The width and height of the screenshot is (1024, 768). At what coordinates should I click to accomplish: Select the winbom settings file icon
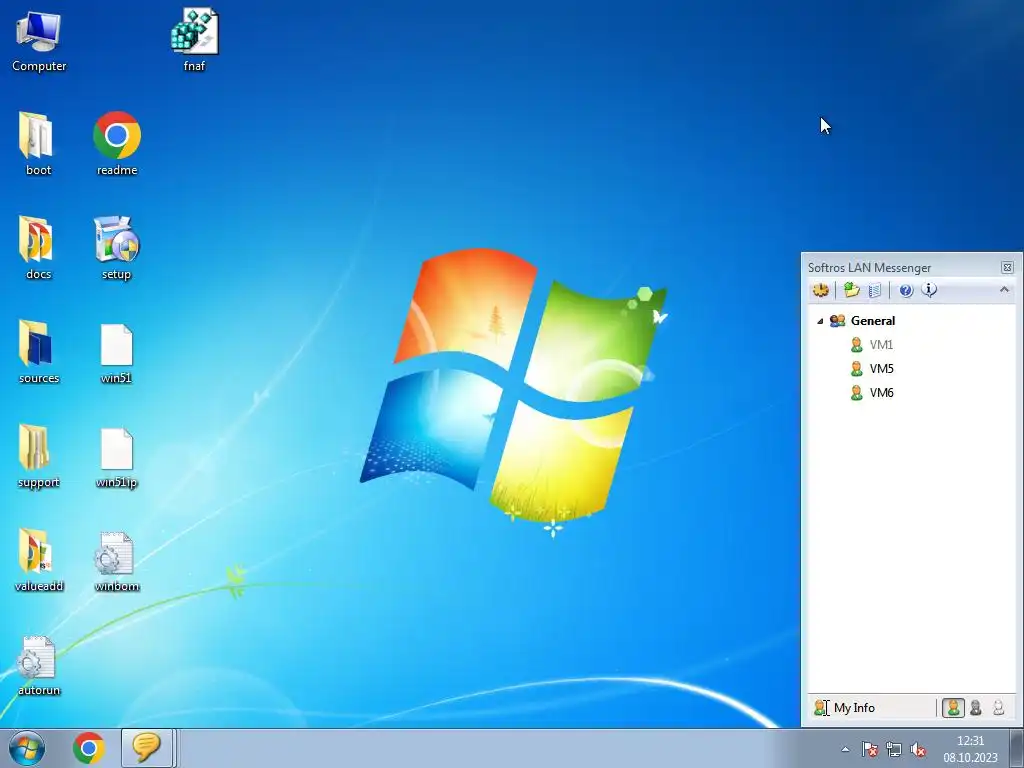coord(116,562)
